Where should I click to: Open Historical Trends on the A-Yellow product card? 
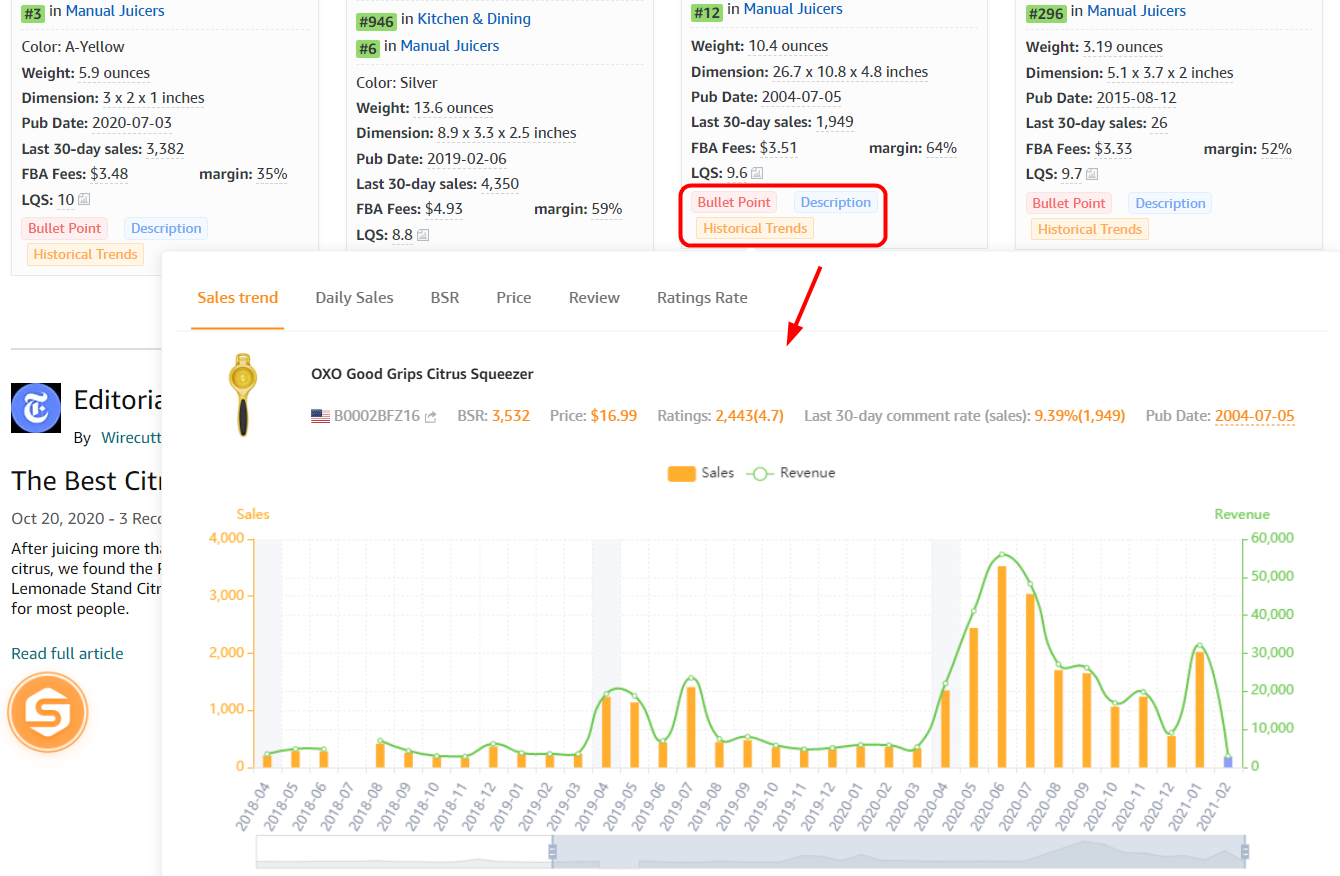[x=86, y=254]
